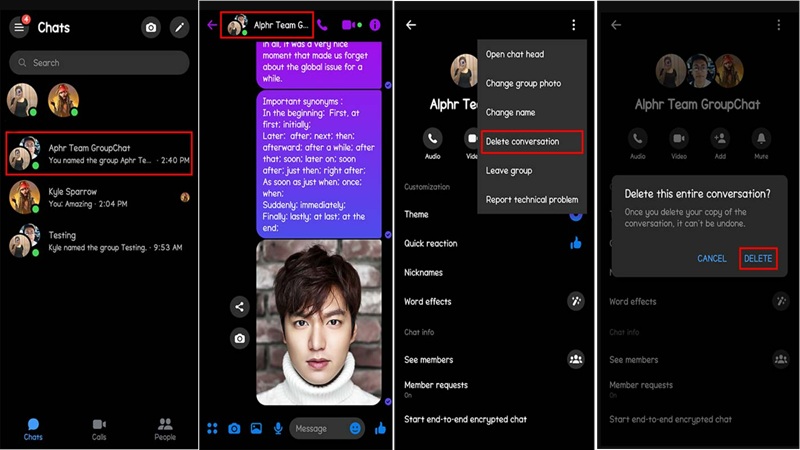
Task: Open the Kyle Sparrow conversation
Action: tap(99, 197)
